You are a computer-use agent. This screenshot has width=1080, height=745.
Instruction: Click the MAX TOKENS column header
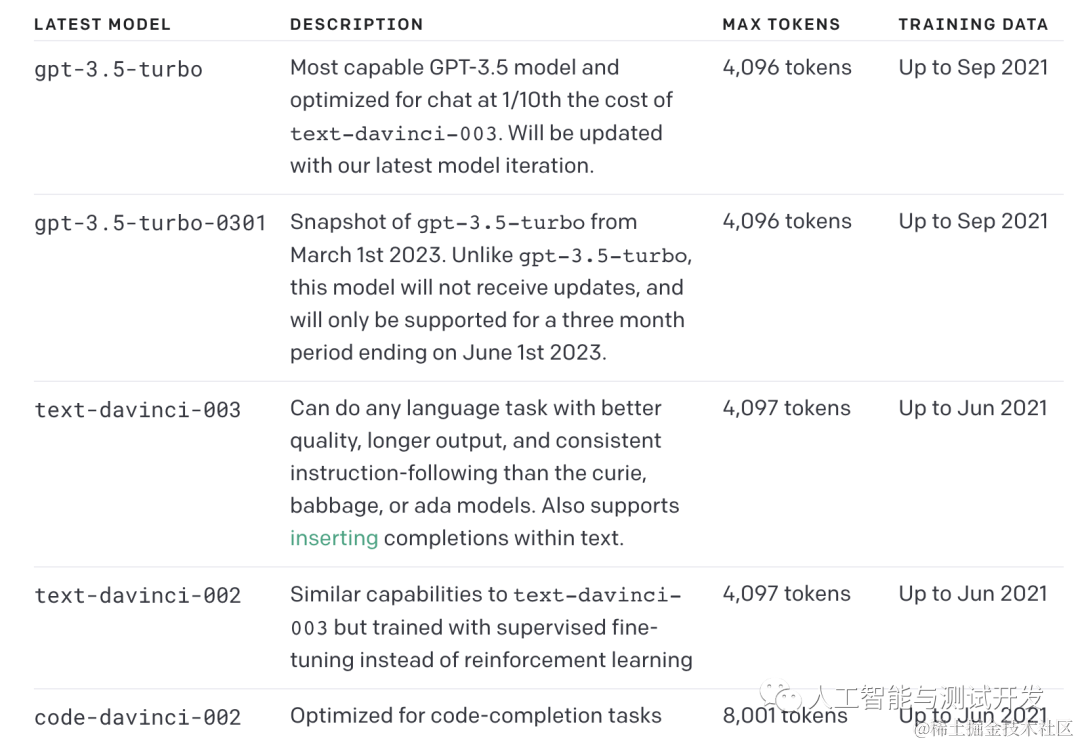pyautogui.click(x=781, y=24)
